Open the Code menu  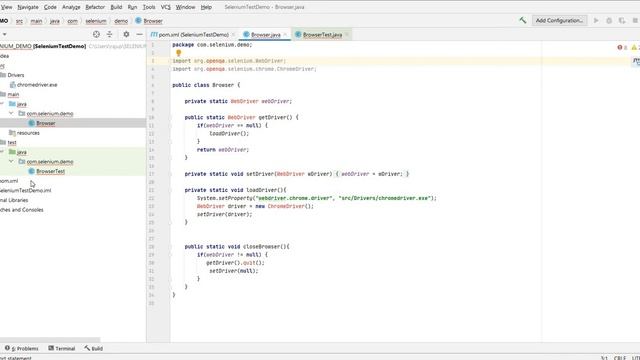point(50,7)
